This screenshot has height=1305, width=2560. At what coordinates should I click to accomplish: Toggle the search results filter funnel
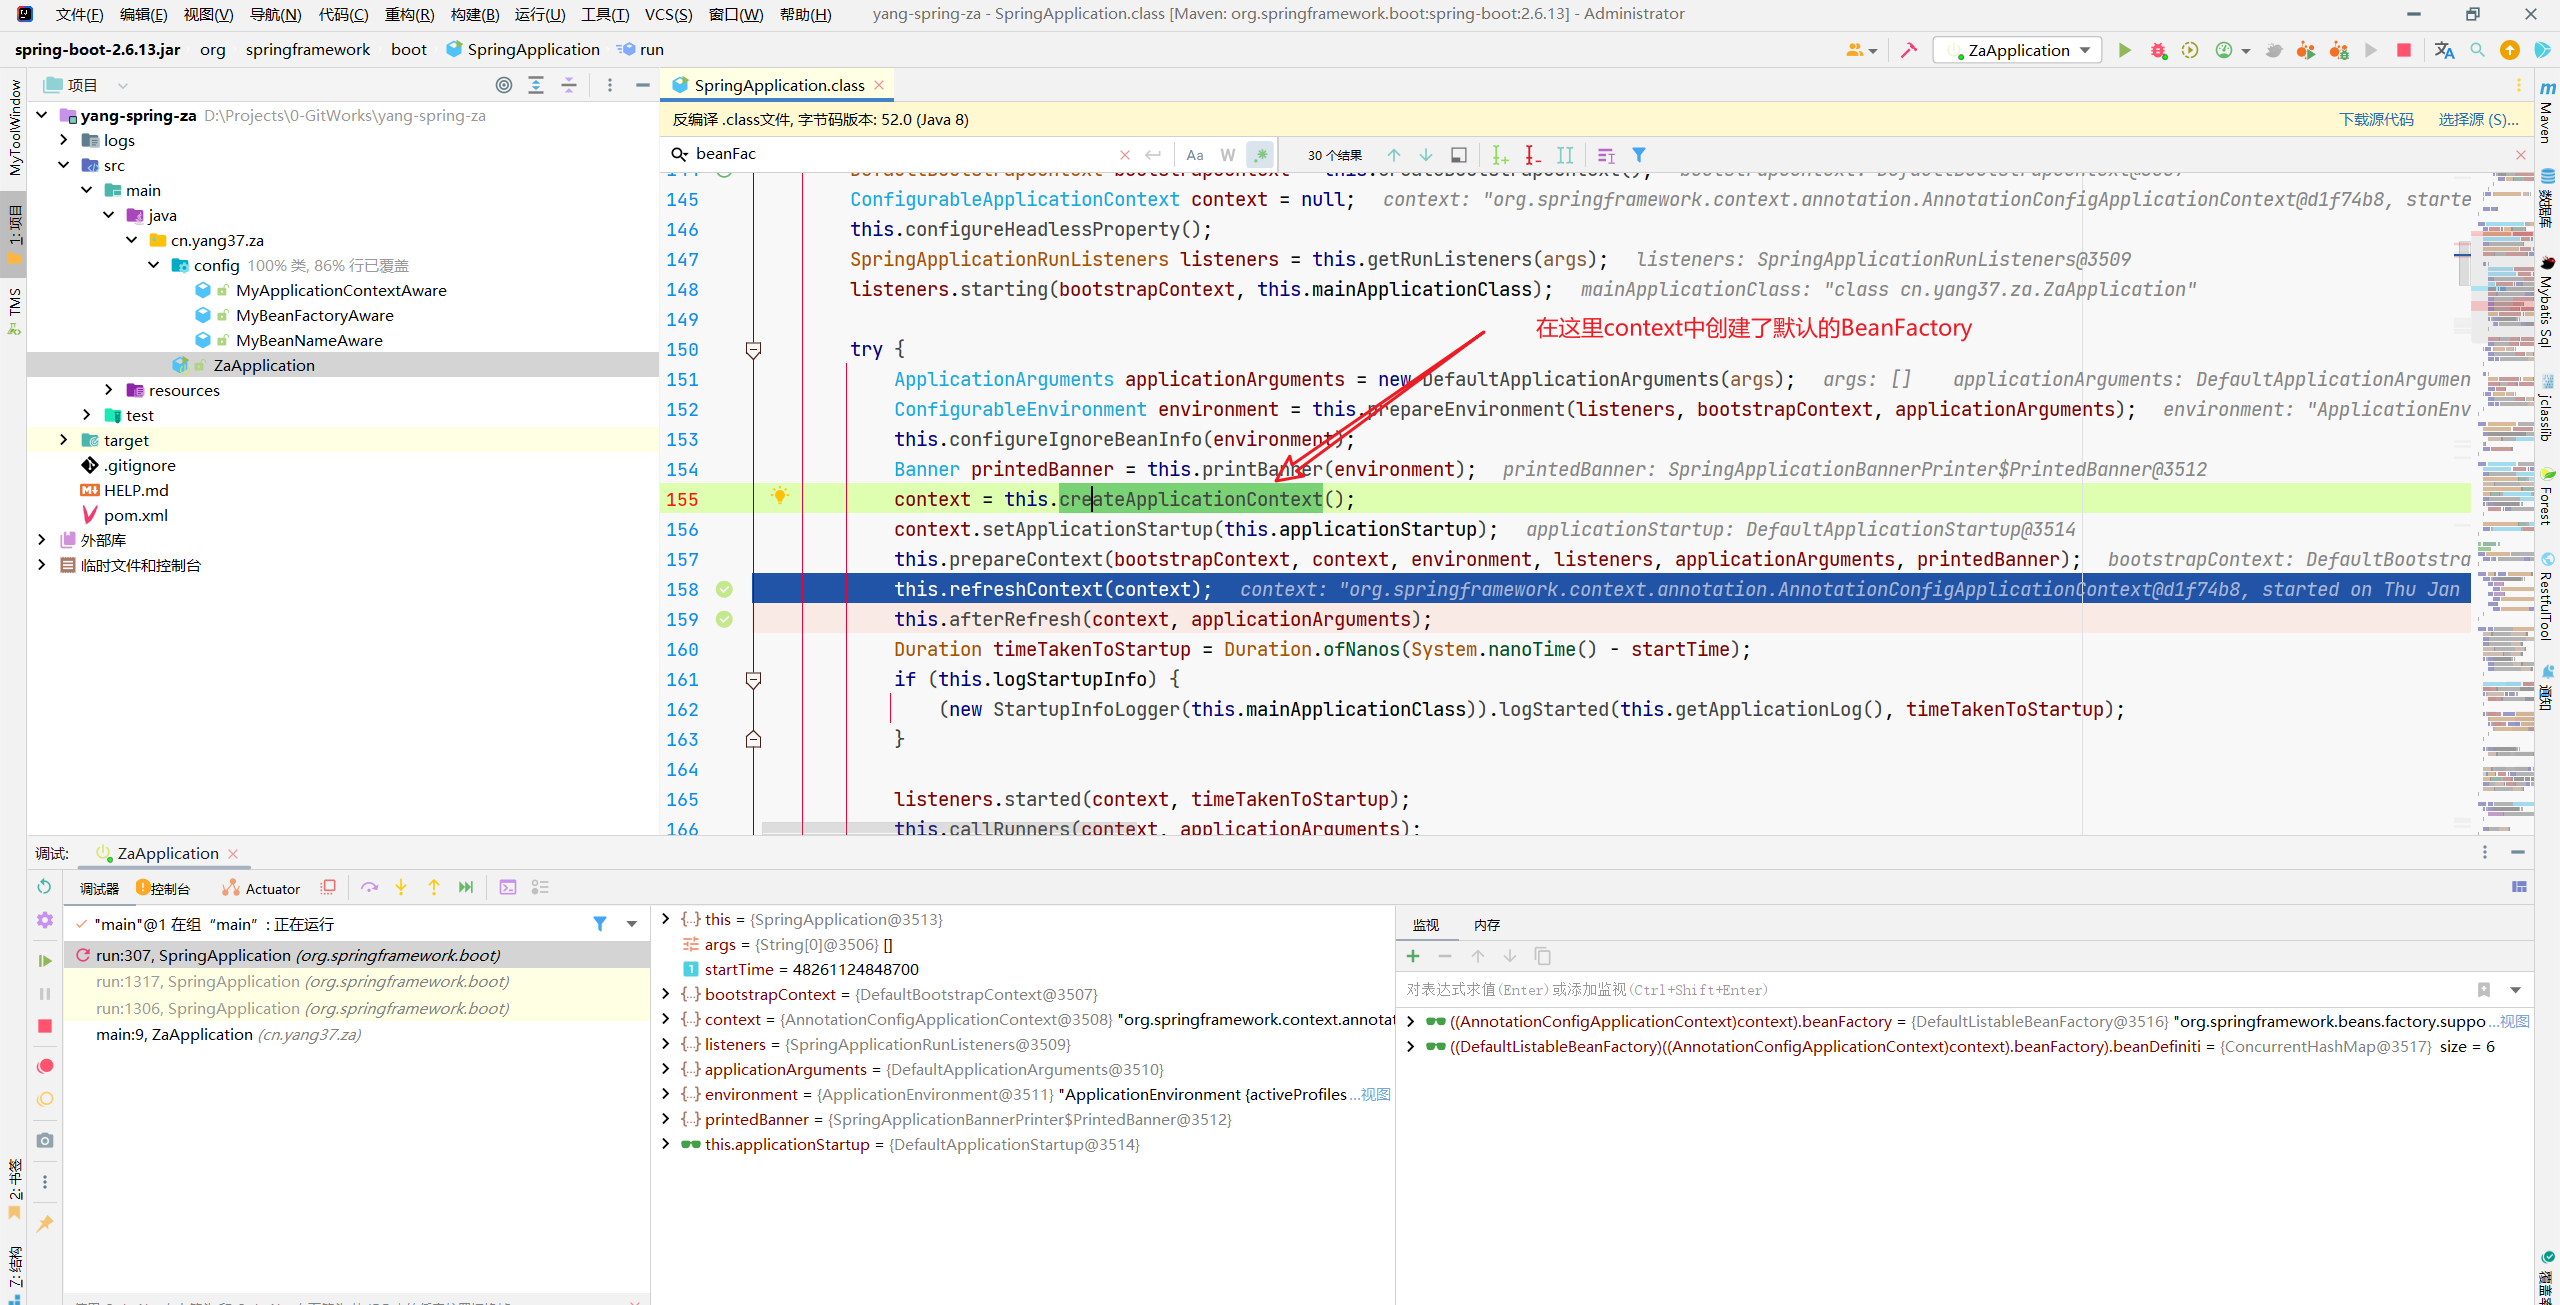[1639, 155]
